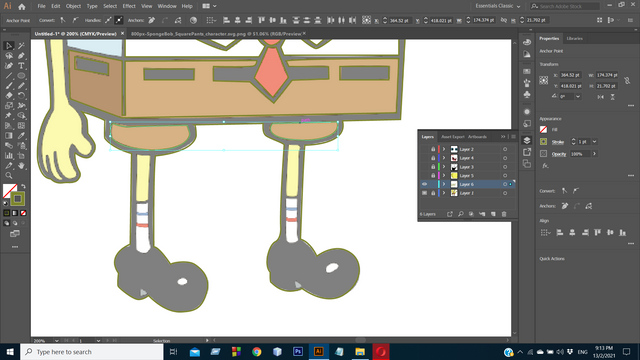Select the Ellipse tool
This screenshot has width=640, height=360.
(21, 76)
